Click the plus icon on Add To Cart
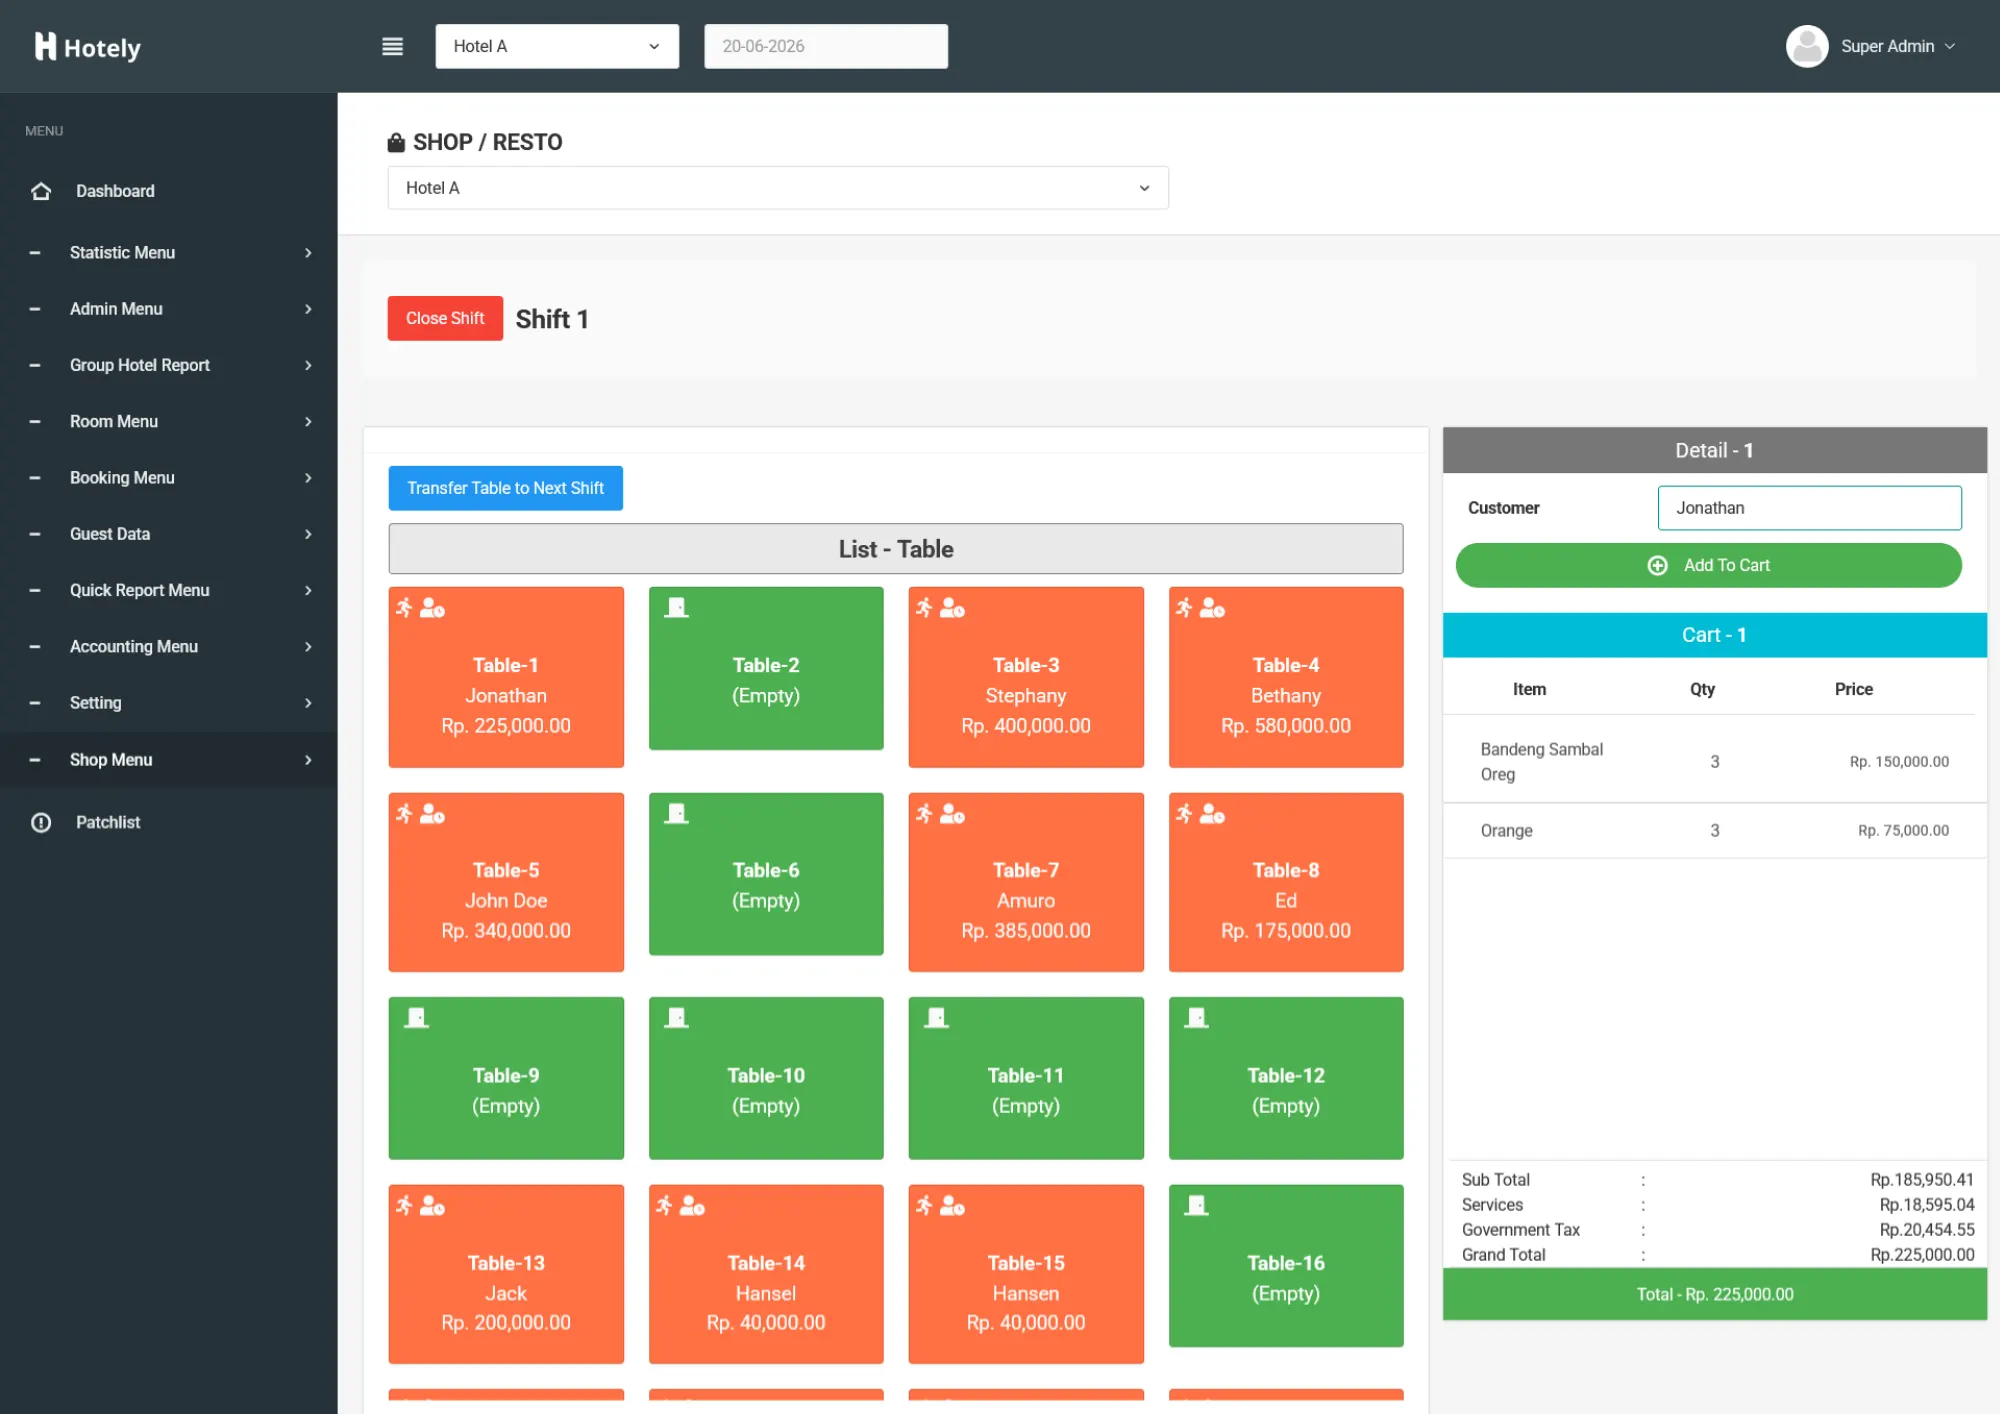 point(1657,566)
